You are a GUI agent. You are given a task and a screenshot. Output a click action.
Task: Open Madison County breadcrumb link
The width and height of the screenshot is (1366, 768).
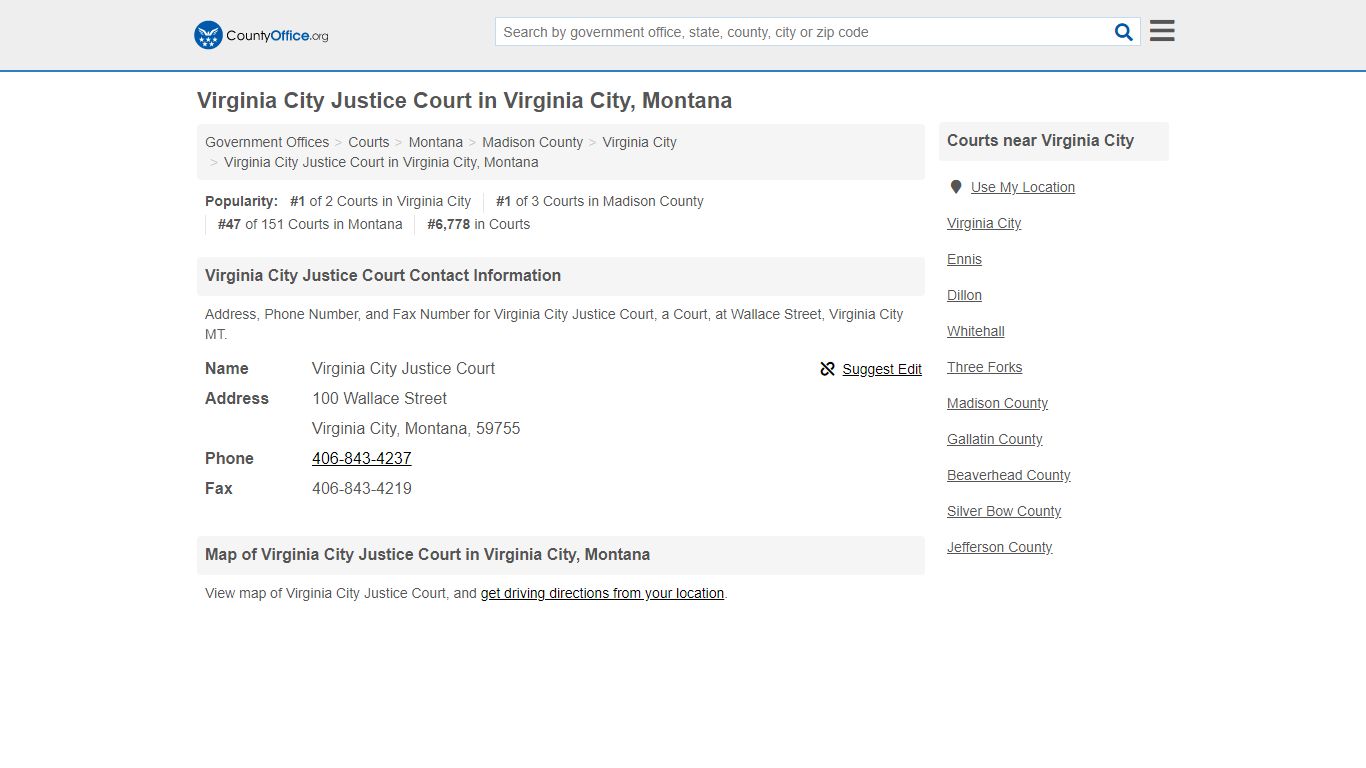(533, 142)
